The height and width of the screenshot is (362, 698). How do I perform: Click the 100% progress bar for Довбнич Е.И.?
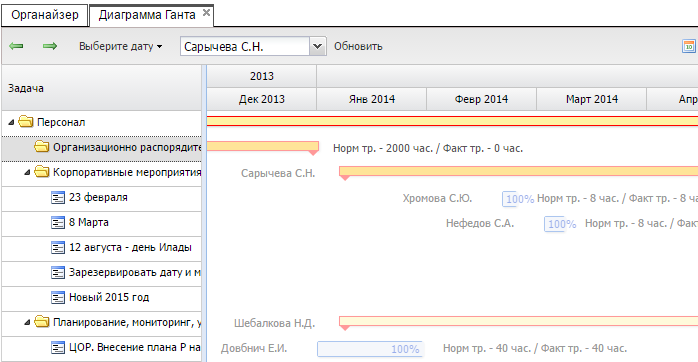pos(370,349)
